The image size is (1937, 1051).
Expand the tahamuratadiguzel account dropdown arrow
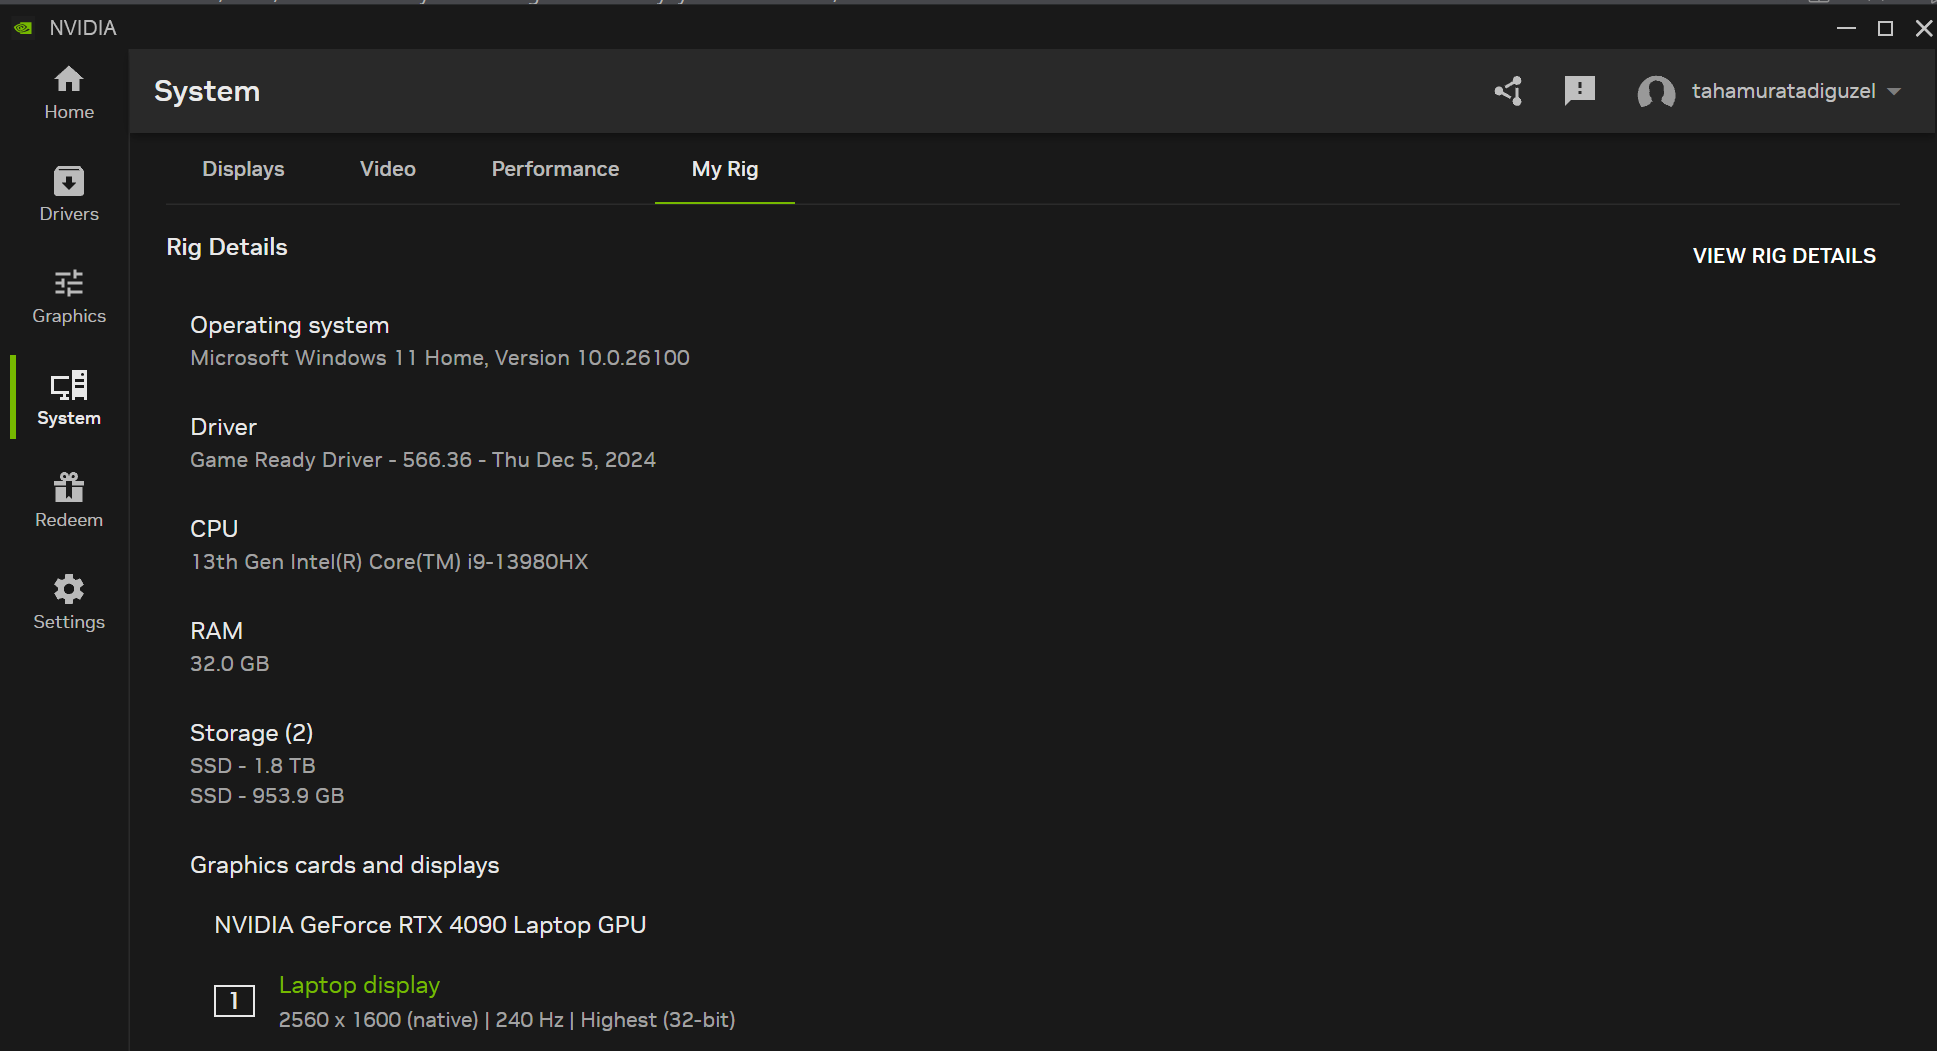click(1894, 91)
